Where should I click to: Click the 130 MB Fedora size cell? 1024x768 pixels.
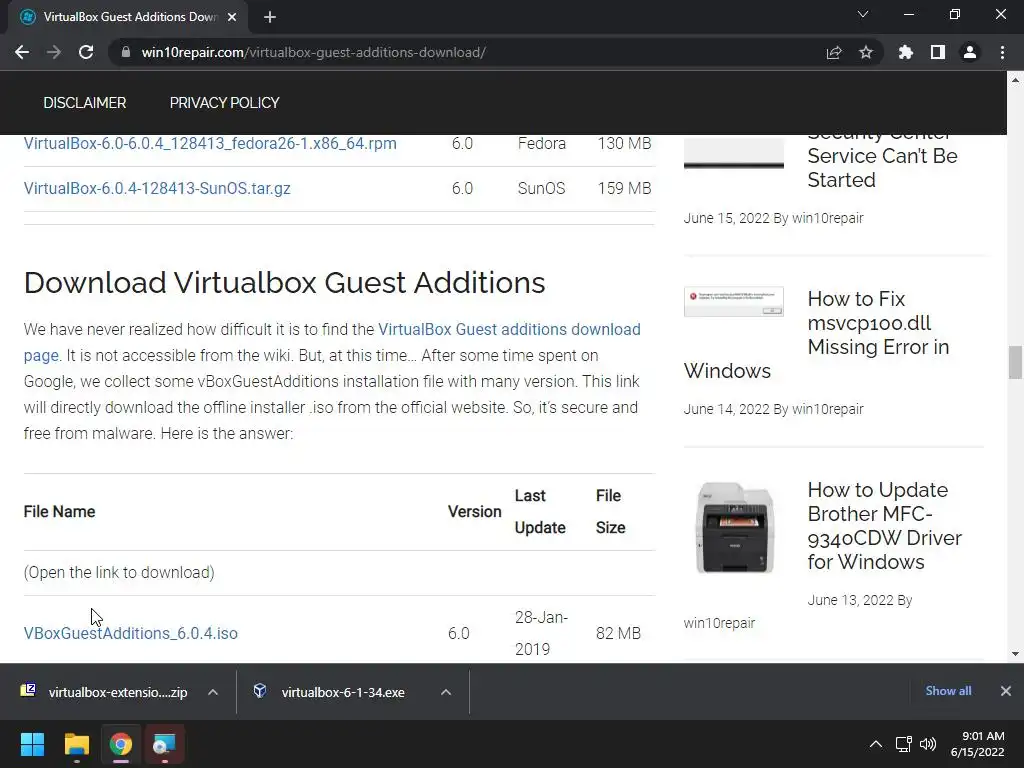point(624,144)
